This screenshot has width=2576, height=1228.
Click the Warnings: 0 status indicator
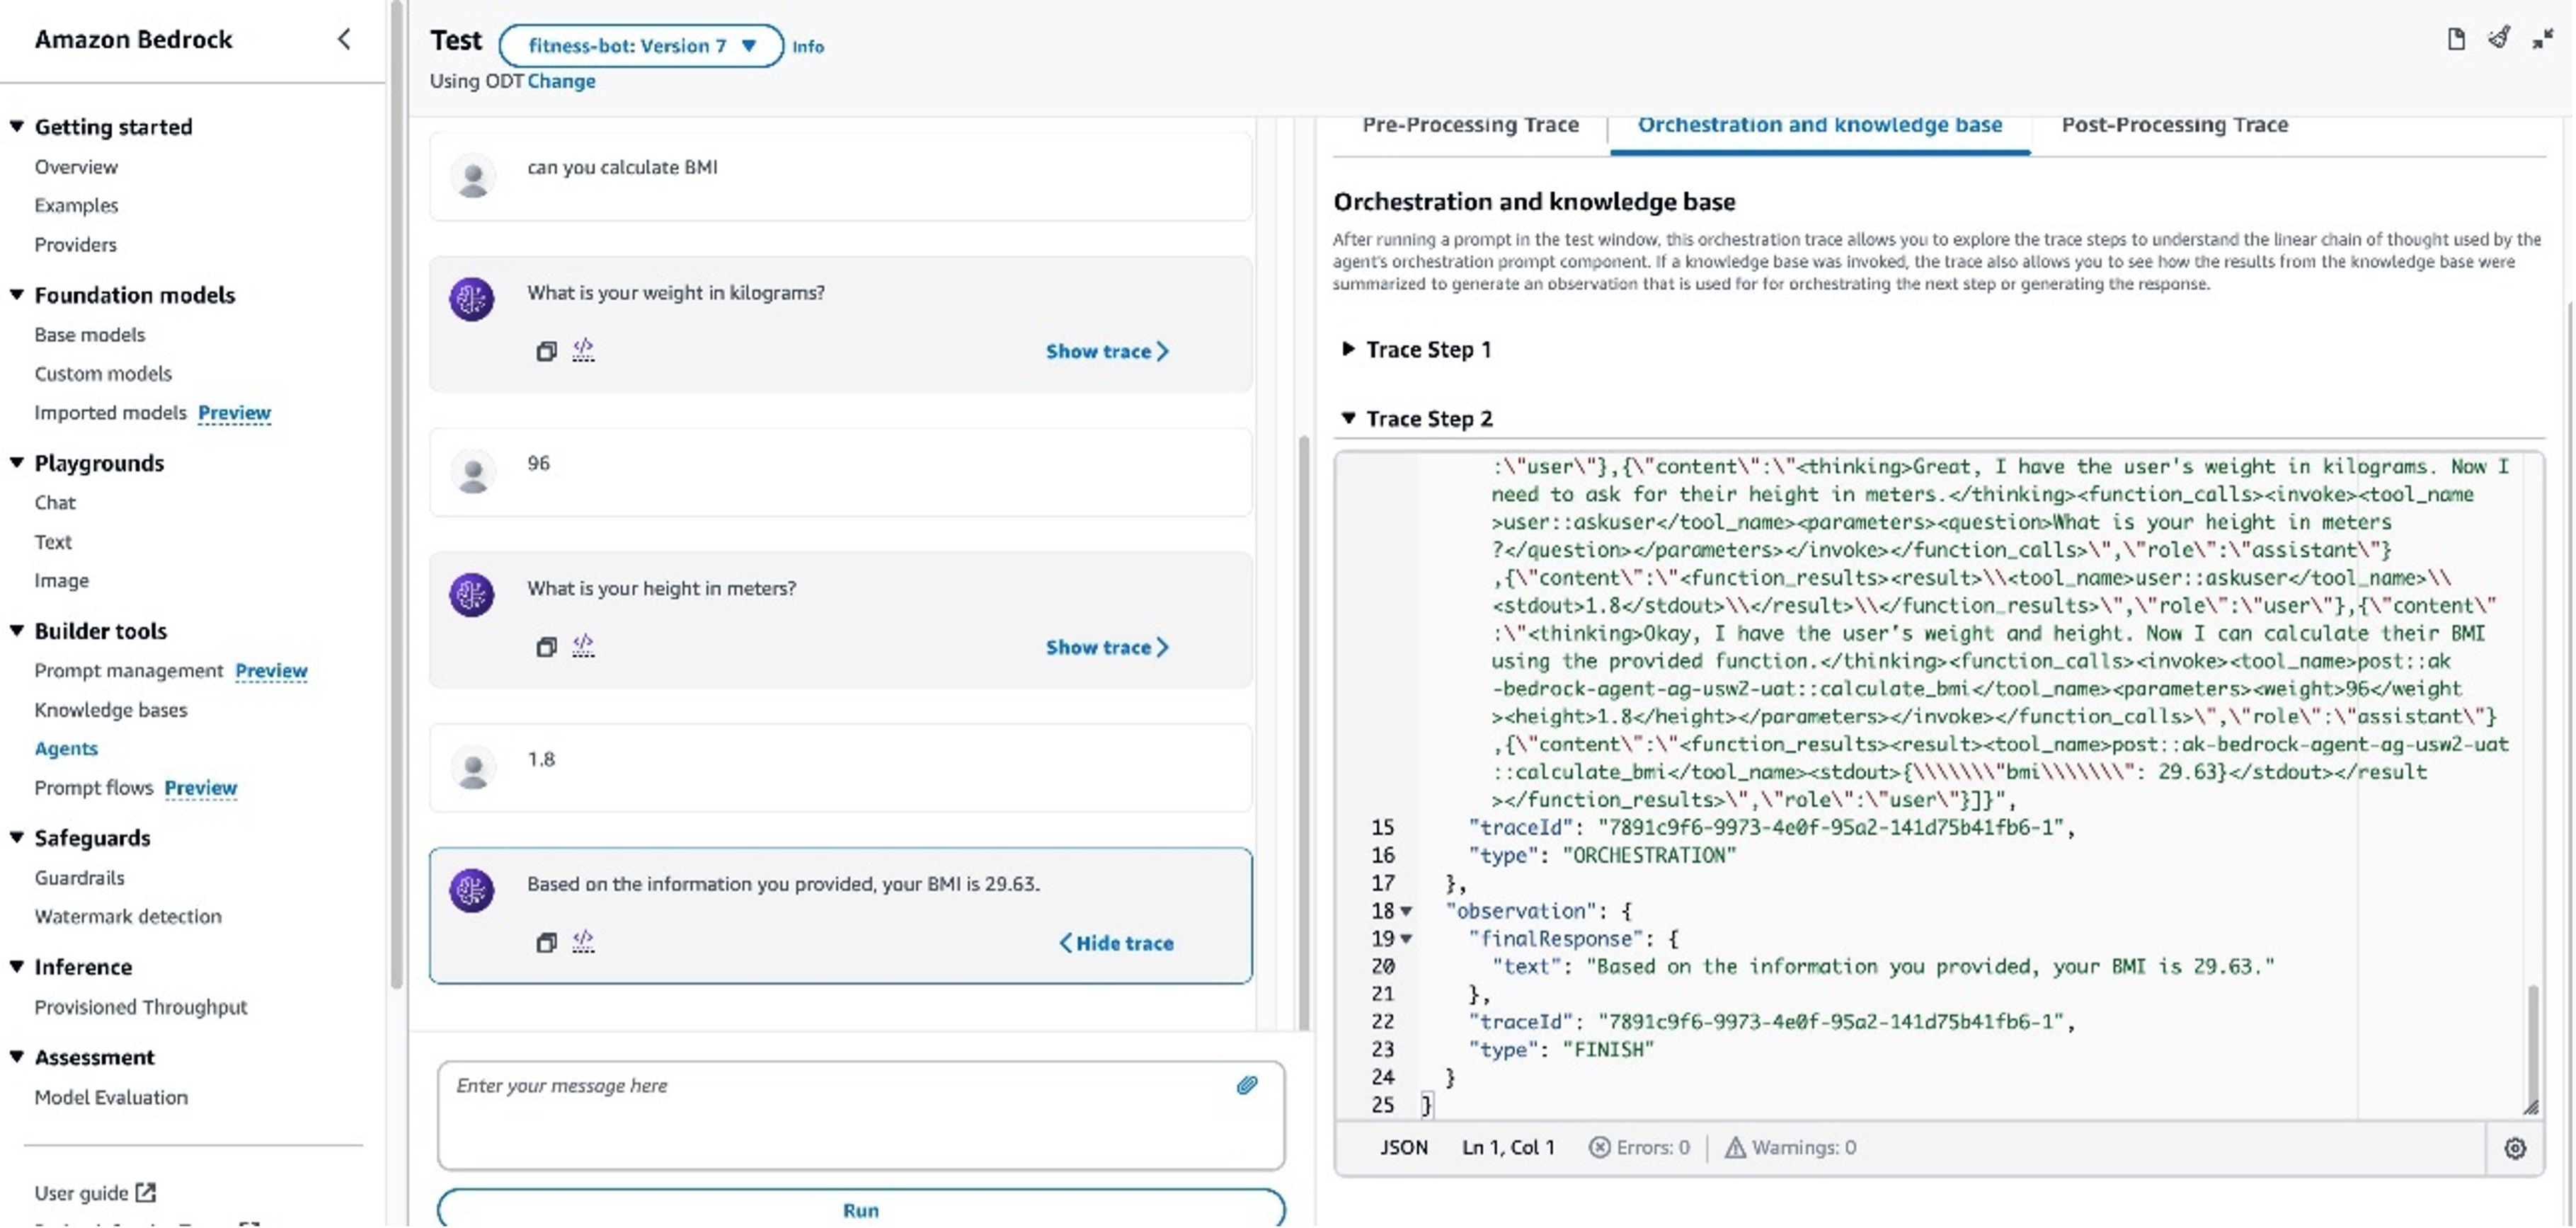pyautogui.click(x=1790, y=1147)
